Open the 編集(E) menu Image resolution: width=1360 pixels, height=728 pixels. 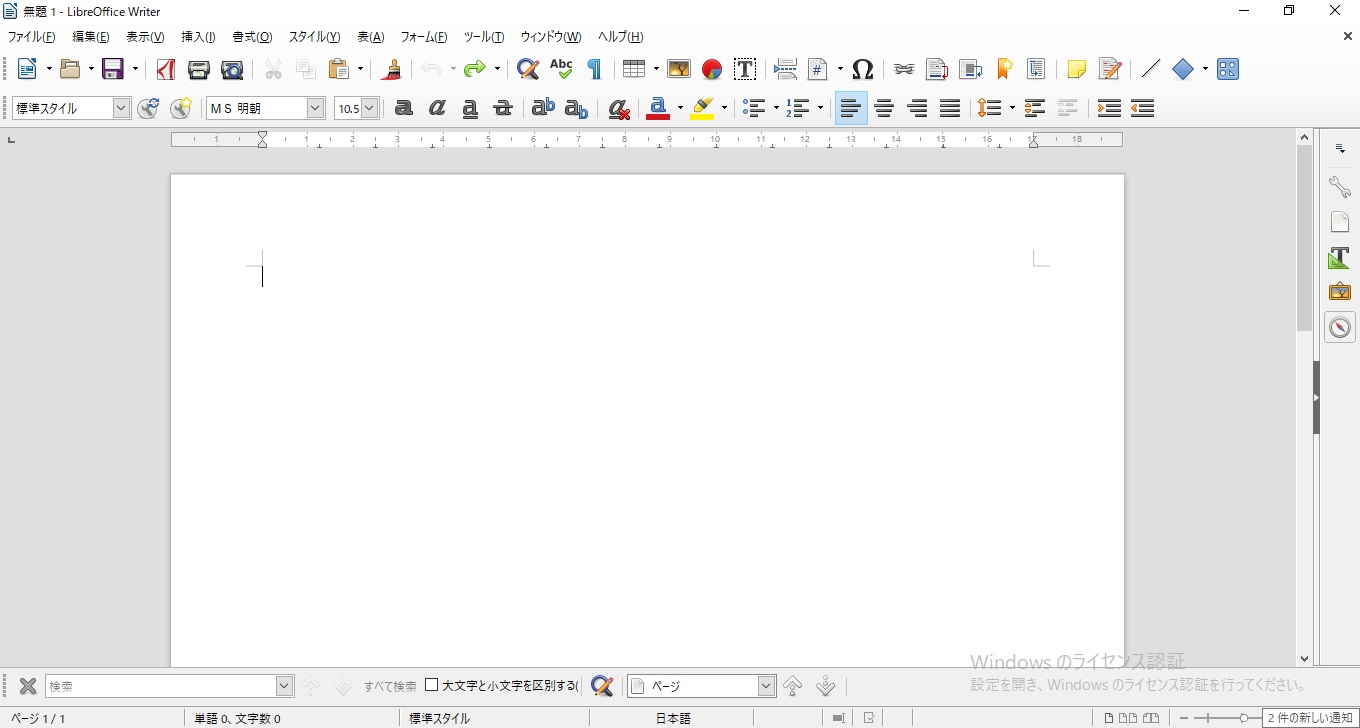tap(91, 37)
